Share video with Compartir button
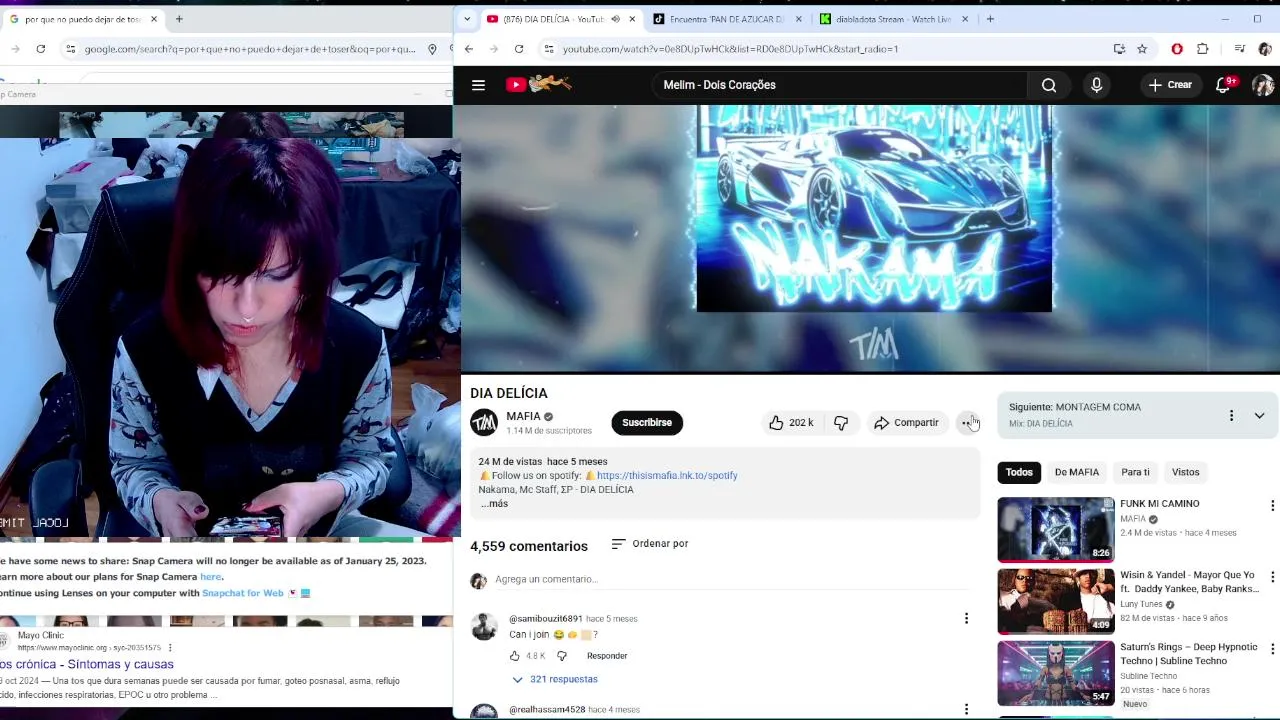The image size is (1280, 720). 906,423
